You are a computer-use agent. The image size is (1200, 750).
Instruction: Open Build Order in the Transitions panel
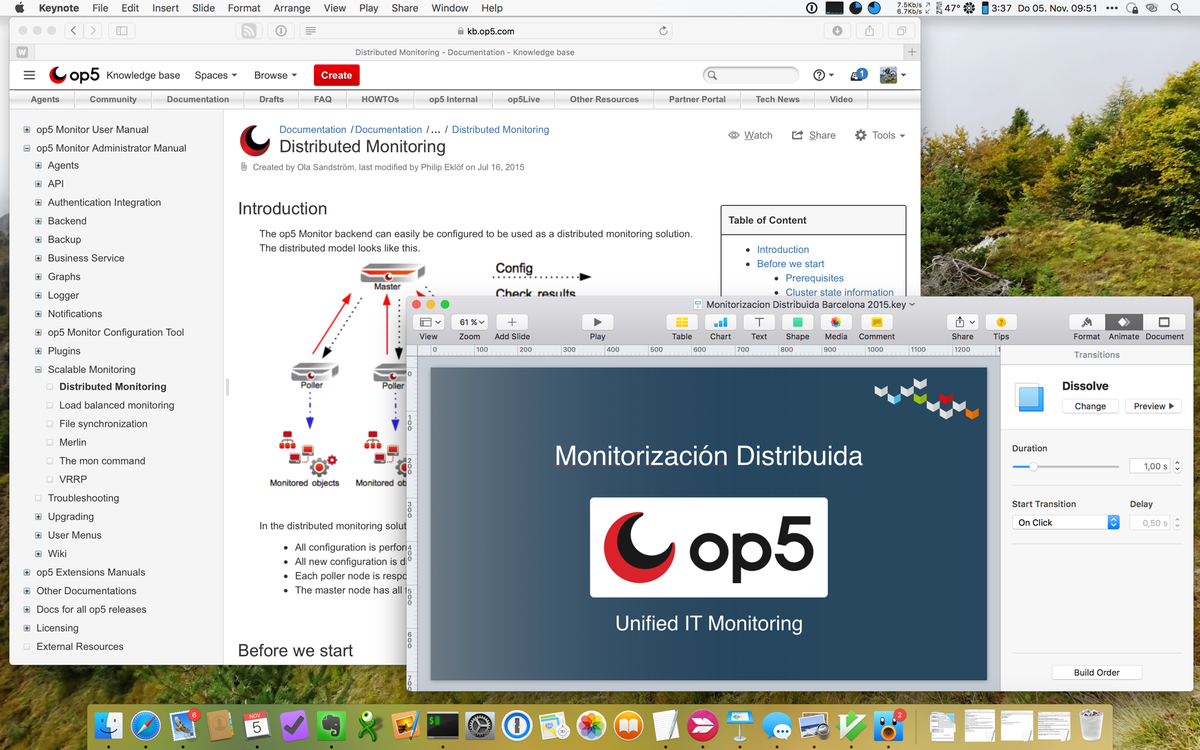coord(1096,672)
